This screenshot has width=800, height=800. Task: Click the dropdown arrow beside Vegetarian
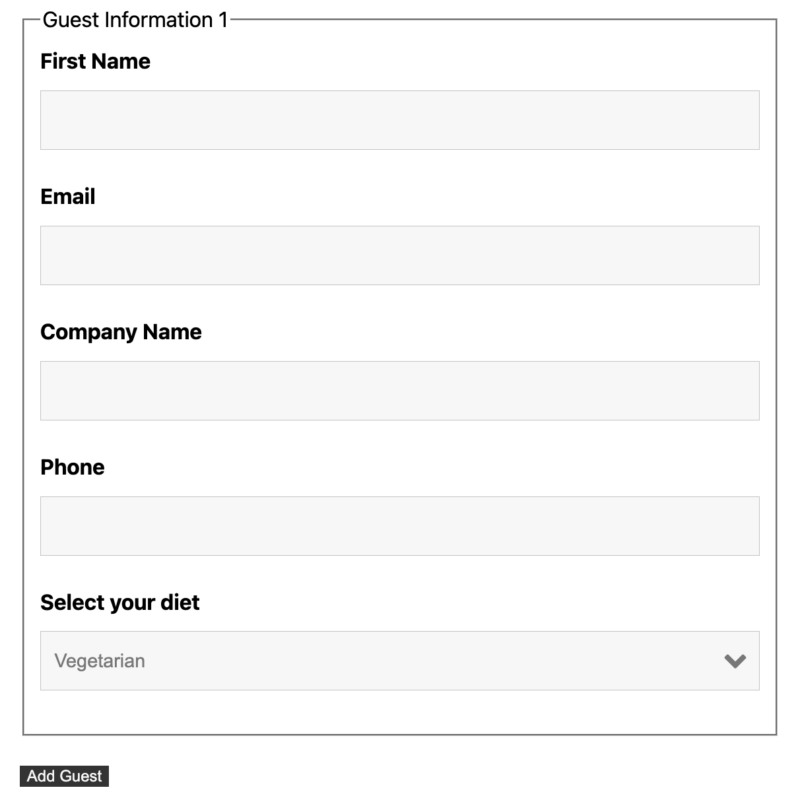[x=736, y=659]
